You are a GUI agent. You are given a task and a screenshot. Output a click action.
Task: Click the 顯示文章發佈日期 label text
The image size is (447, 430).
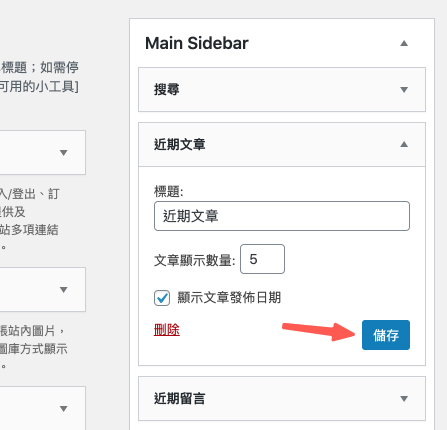pos(229,298)
